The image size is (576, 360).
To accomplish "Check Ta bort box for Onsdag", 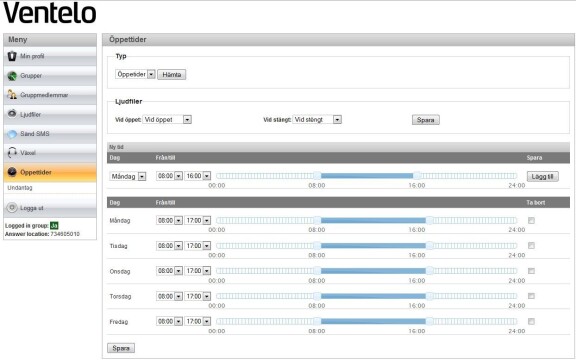I will point(531,271).
